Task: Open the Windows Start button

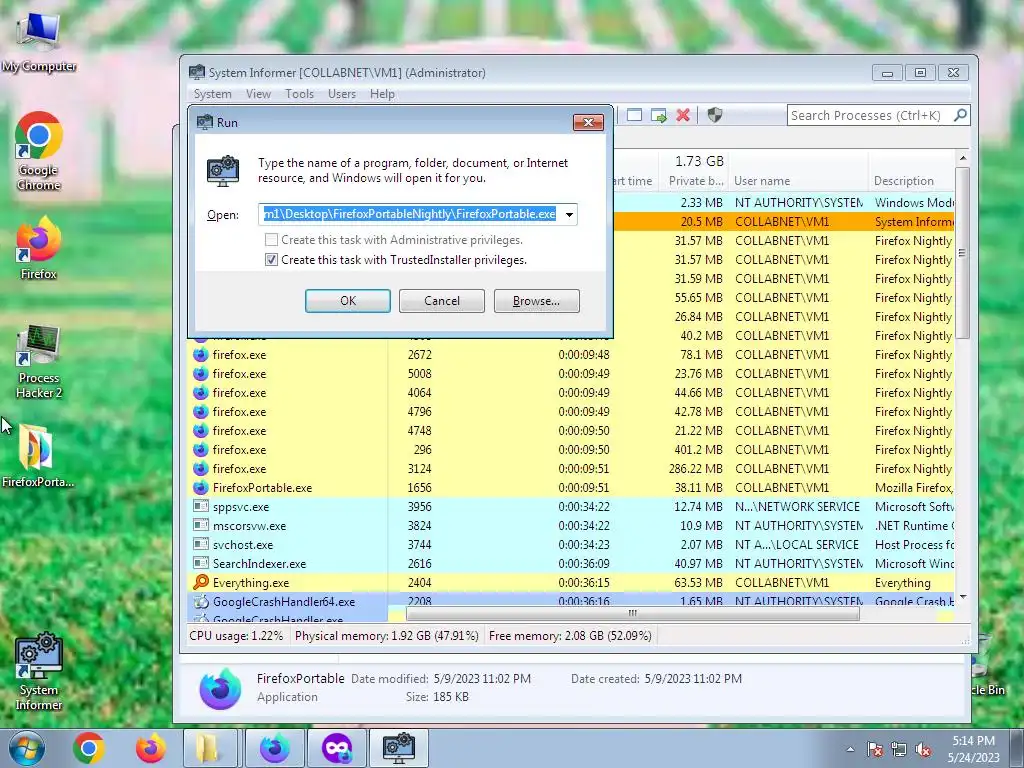Action: 27,748
